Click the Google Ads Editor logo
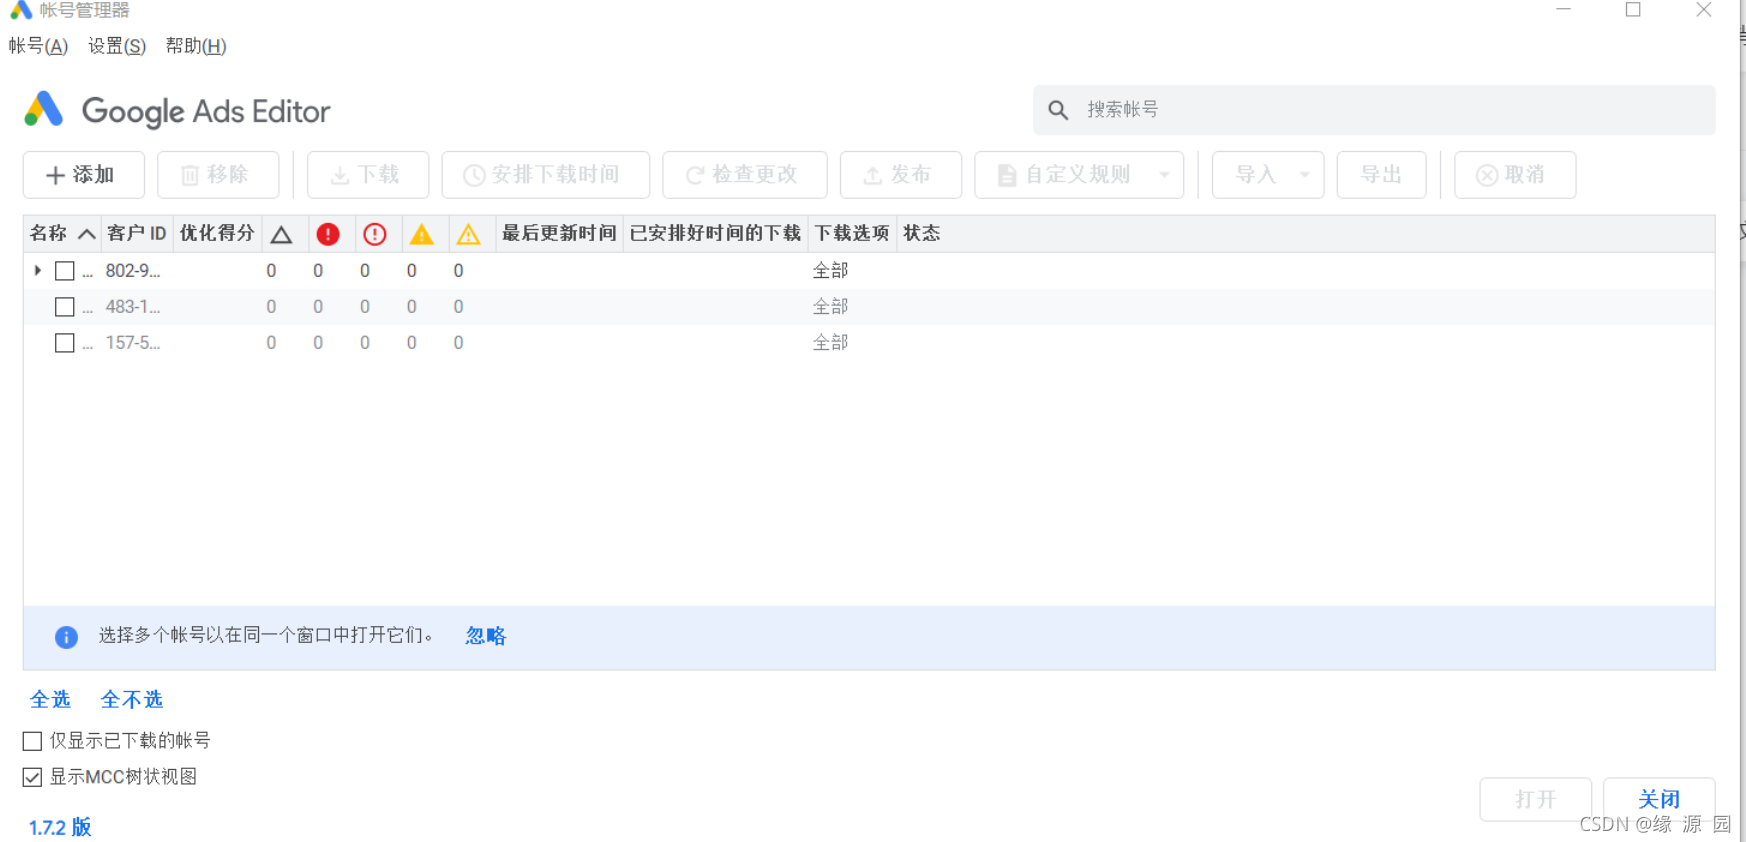The image size is (1746, 842). 177,111
